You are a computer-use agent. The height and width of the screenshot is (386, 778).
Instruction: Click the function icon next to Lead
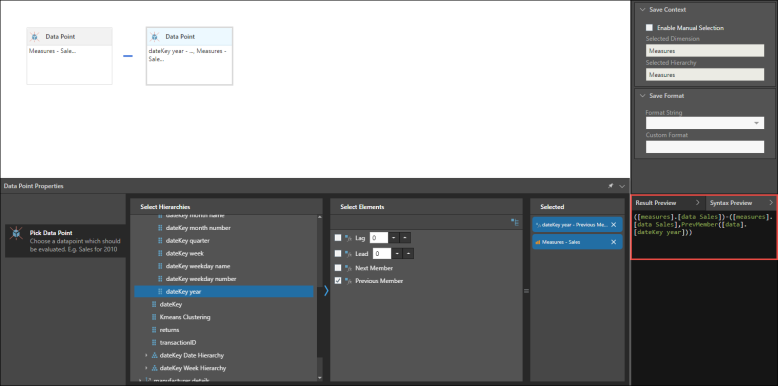point(348,254)
